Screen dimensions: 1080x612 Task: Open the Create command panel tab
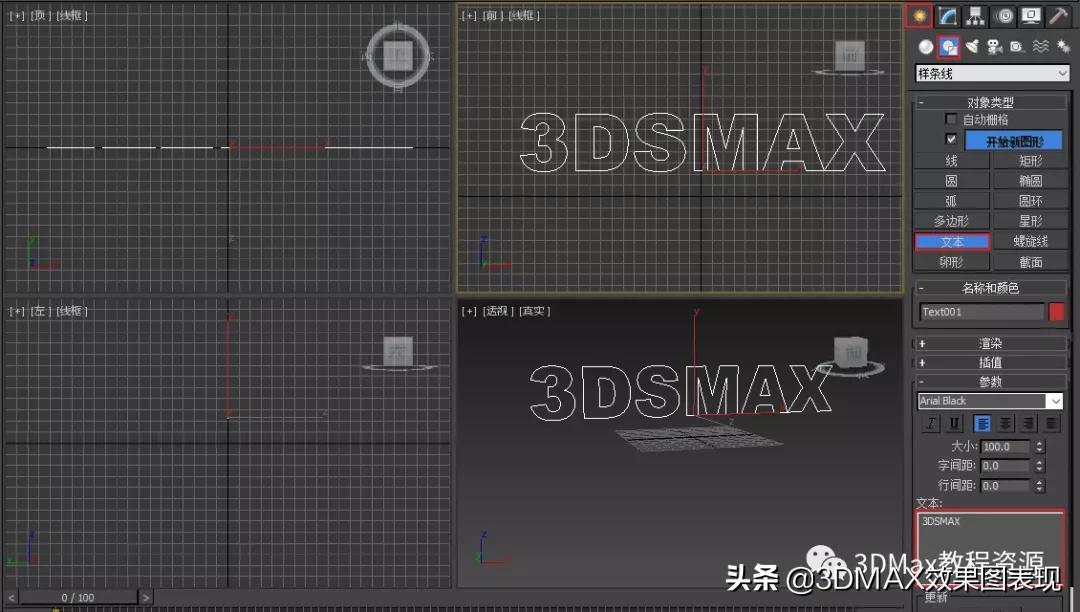click(x=919, y=16)
